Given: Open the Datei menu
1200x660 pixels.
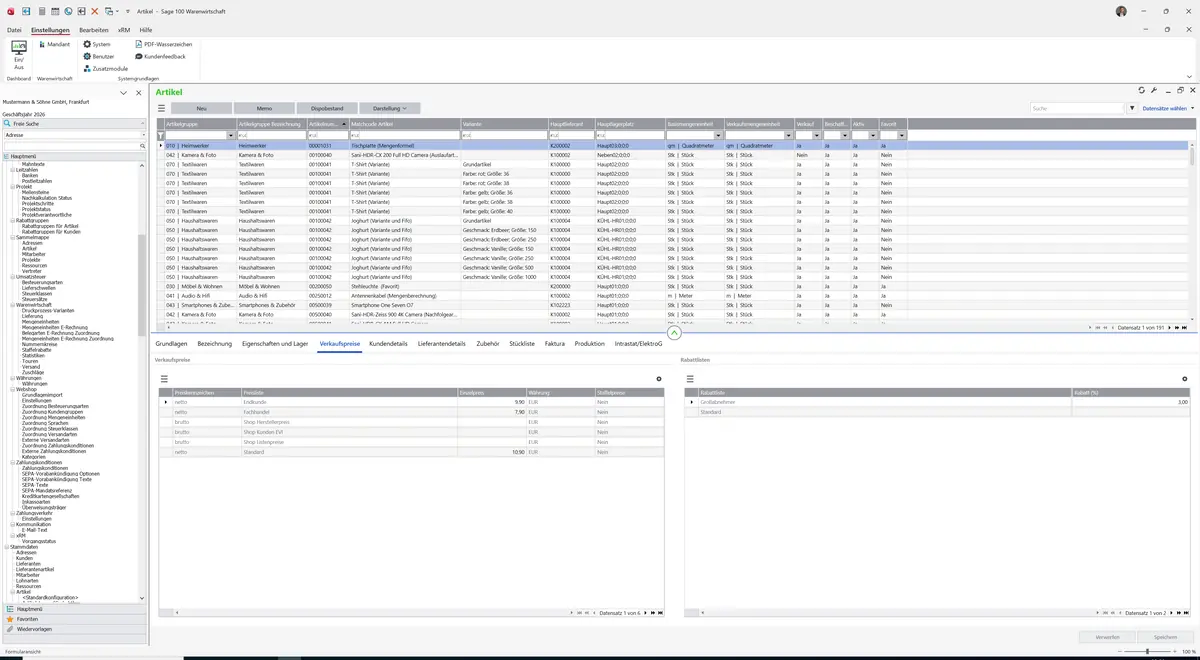Looking at the screenshot, I should (x=14, y=30).
